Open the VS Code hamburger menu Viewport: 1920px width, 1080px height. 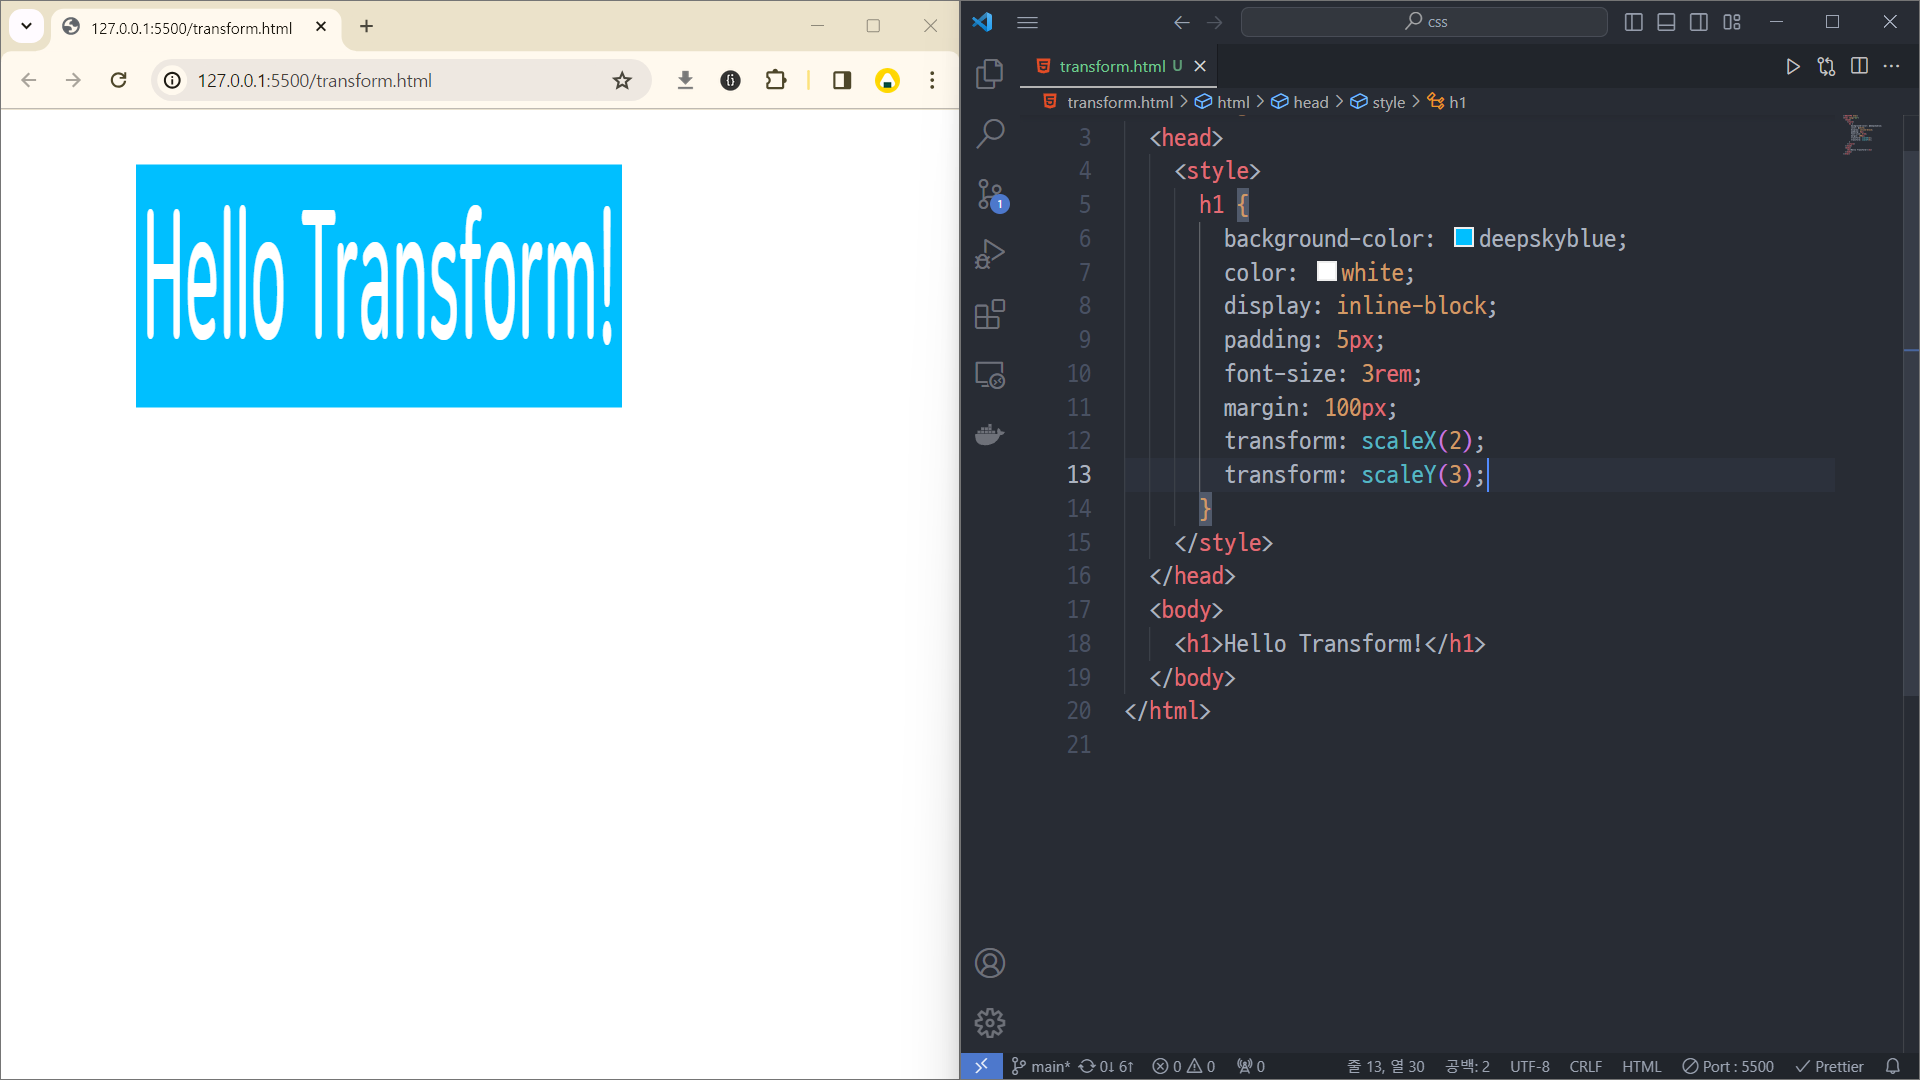click(x=1027, y=22)
